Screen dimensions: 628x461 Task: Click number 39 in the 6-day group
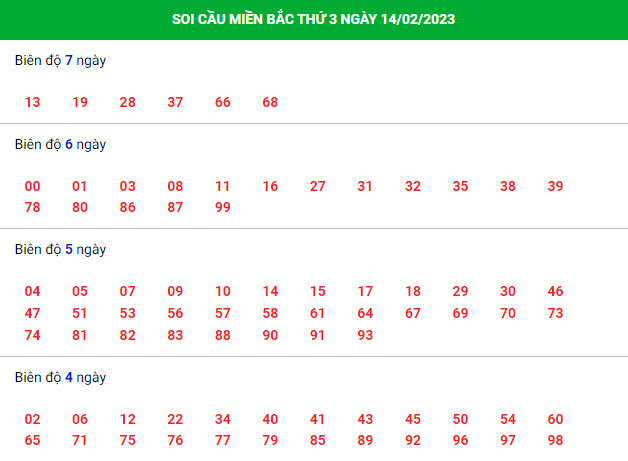click(555, 186)
